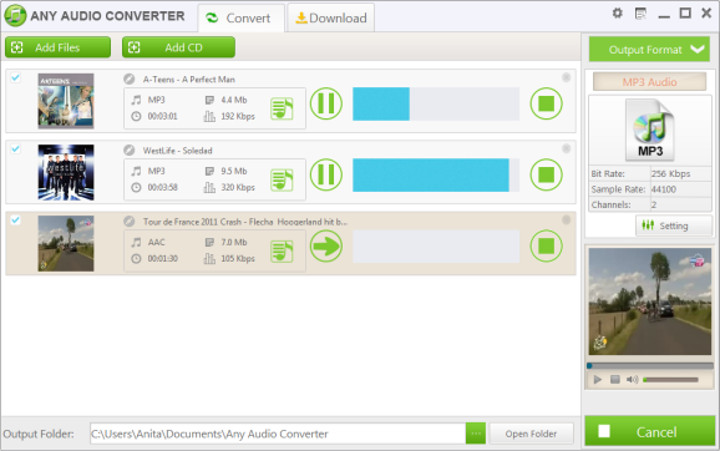Open the Setting button under format details

pyautogui.click(x=673, y=226)
